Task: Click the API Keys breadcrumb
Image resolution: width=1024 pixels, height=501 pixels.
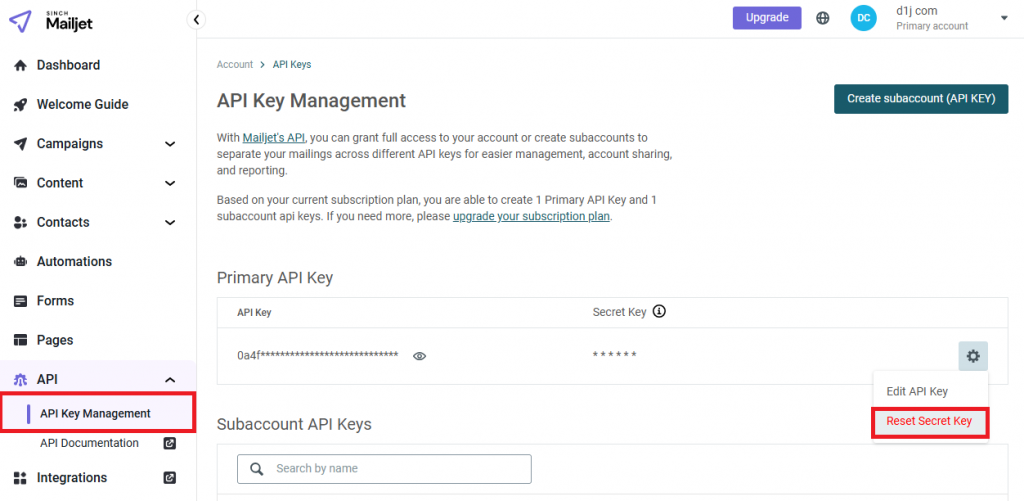Action: 292,64
